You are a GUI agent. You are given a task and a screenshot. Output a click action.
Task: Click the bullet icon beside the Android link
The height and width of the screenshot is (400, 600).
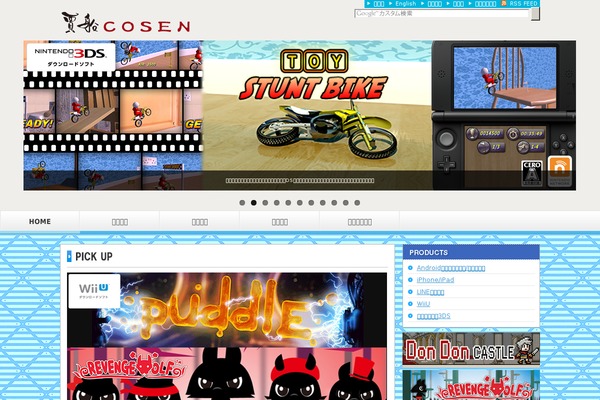point(410,268)
